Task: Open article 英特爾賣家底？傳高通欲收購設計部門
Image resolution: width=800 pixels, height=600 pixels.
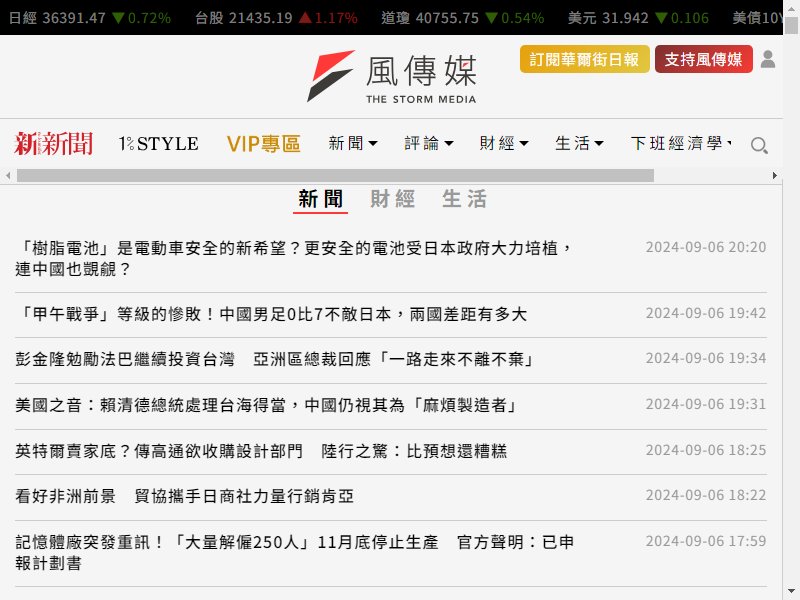Action: (x=261, y=452)
